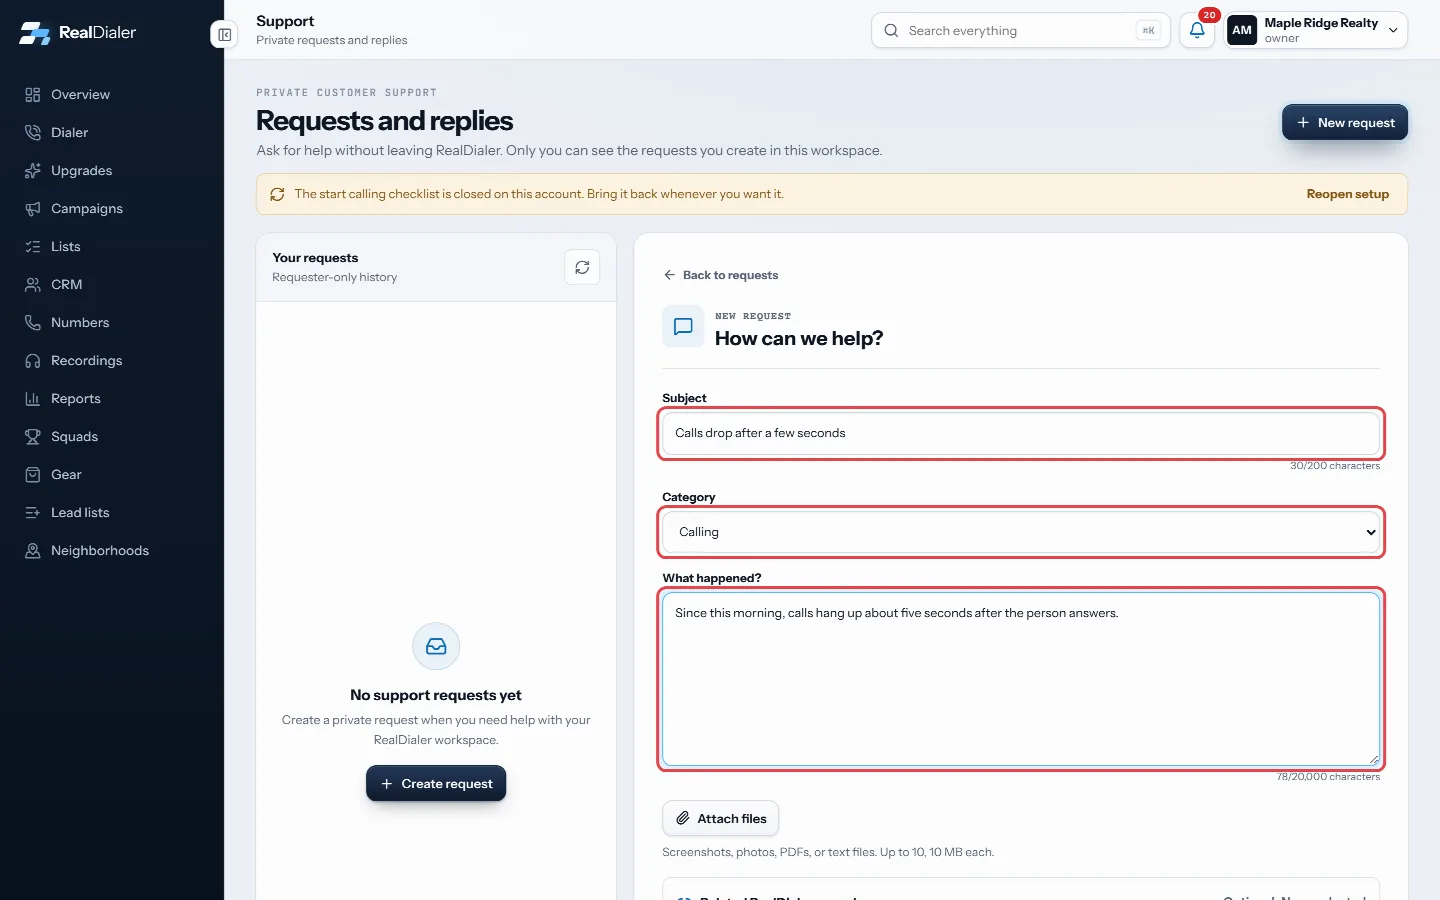This screenshot has height=900, width=1440.
Task: Click the Numbers handset icon
Action: tap(33, 323)
